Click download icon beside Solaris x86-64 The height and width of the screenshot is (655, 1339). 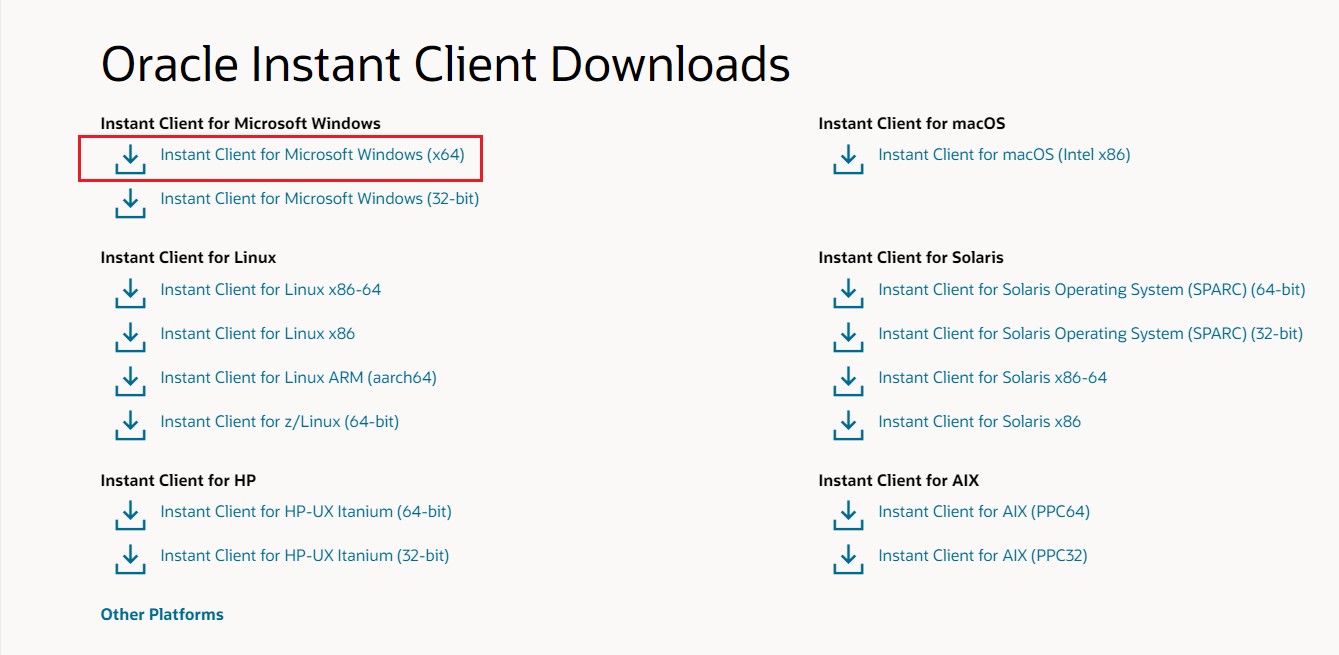tap(848, 381)
